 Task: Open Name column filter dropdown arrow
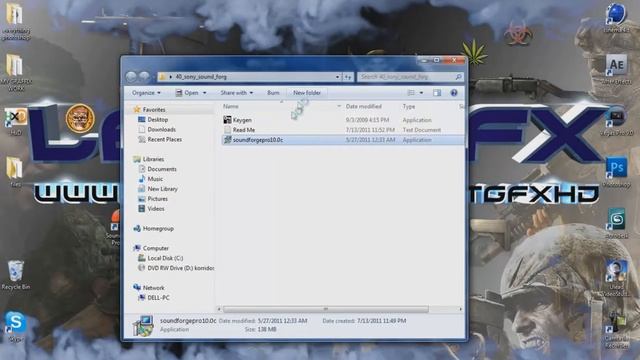(339, 106)
